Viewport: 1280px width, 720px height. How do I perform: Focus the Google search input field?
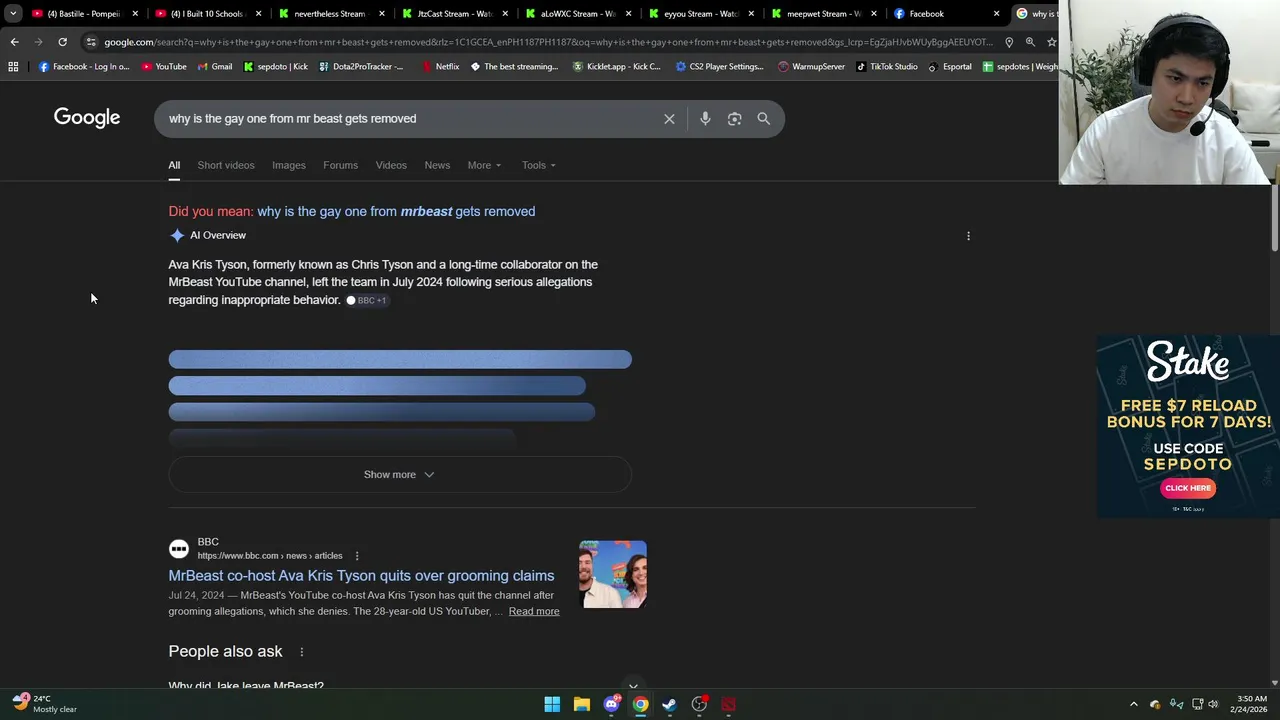point(410,119)
